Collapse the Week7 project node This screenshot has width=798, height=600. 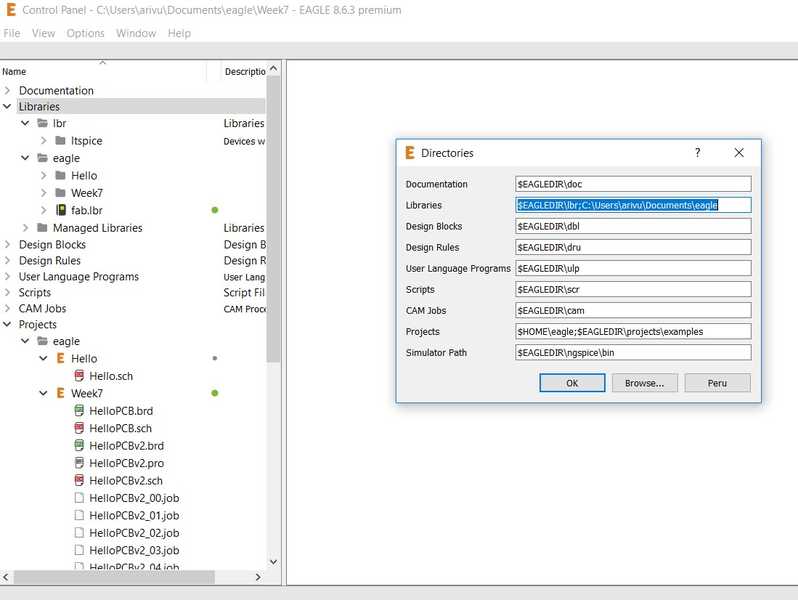tap(44, 393)
